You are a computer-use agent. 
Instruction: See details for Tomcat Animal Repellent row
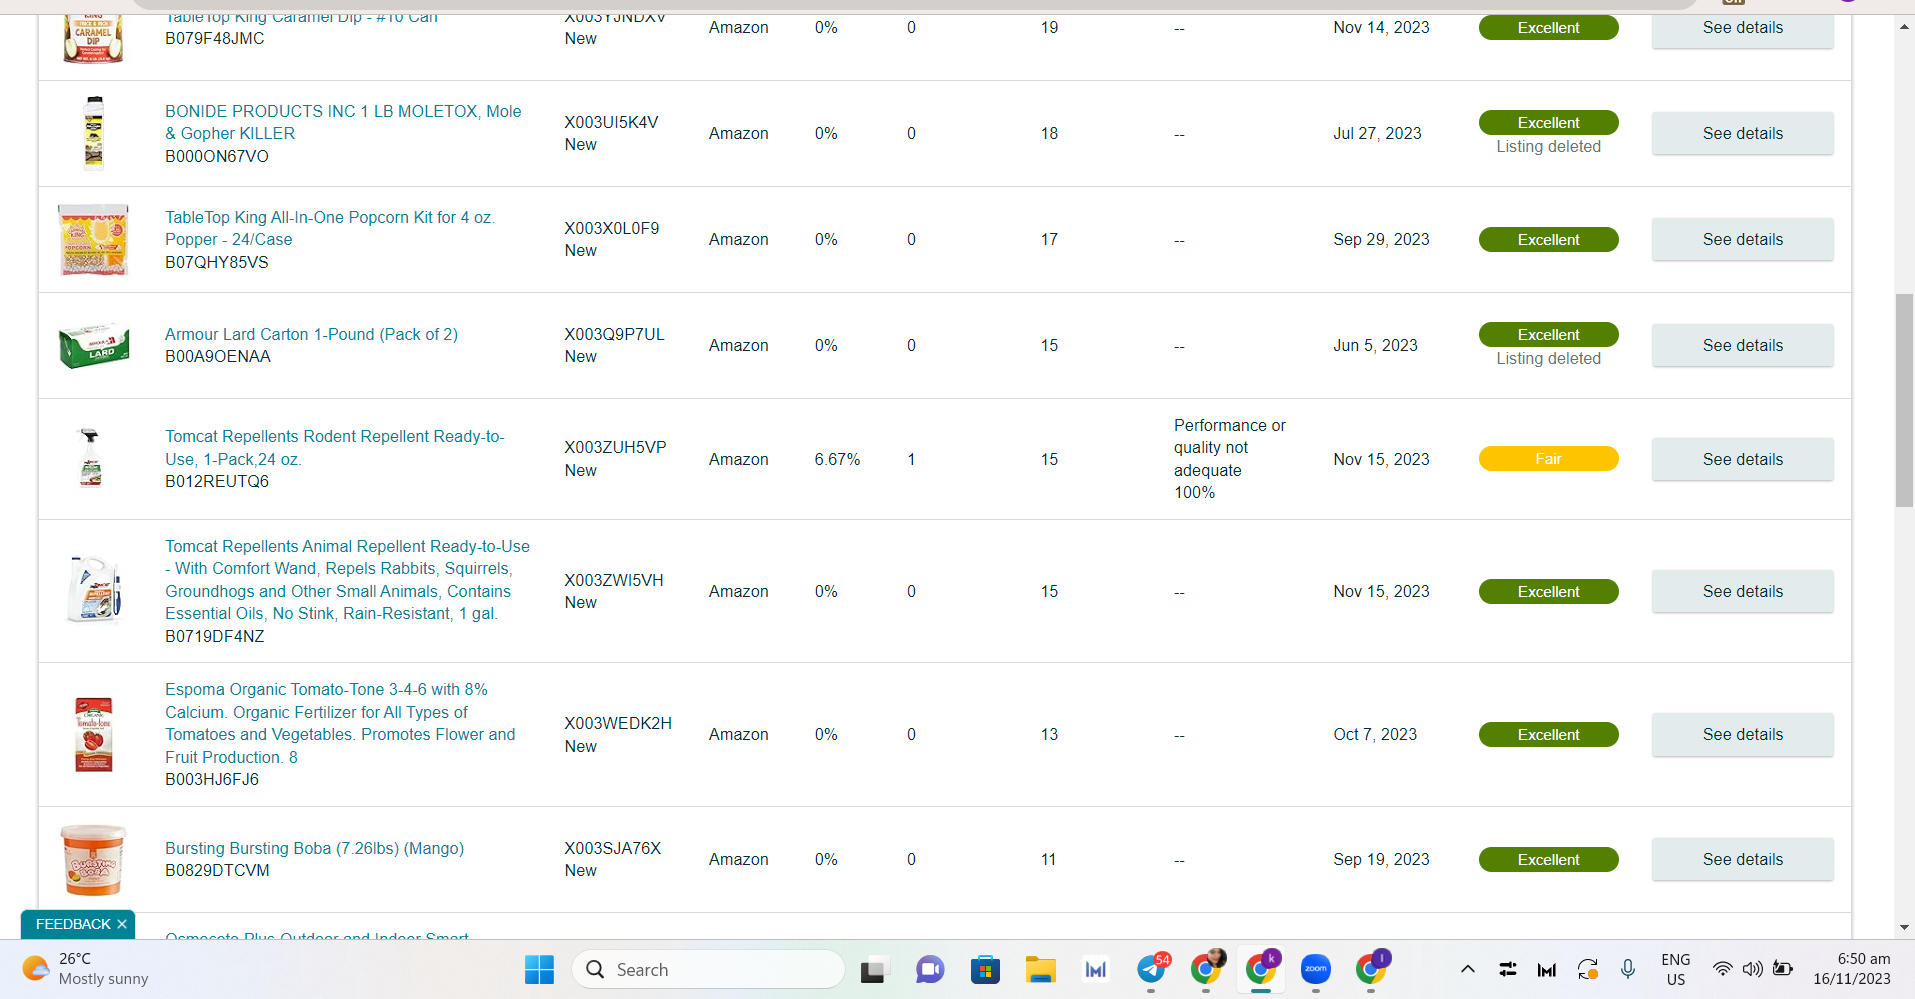coord(1742,591)
